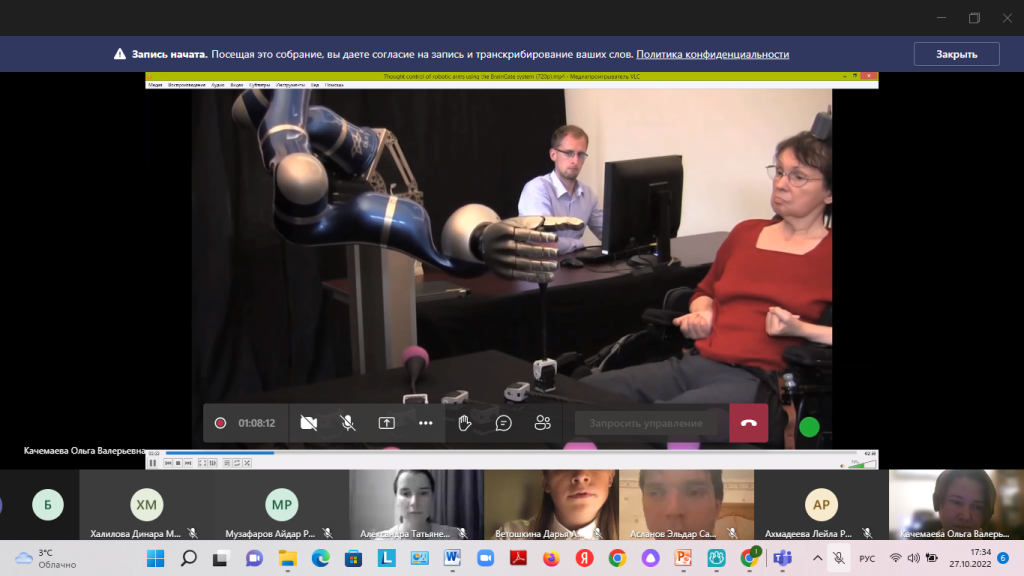Open the VLC Аудио menu
1024x576 pixels.
coord(218,85)
